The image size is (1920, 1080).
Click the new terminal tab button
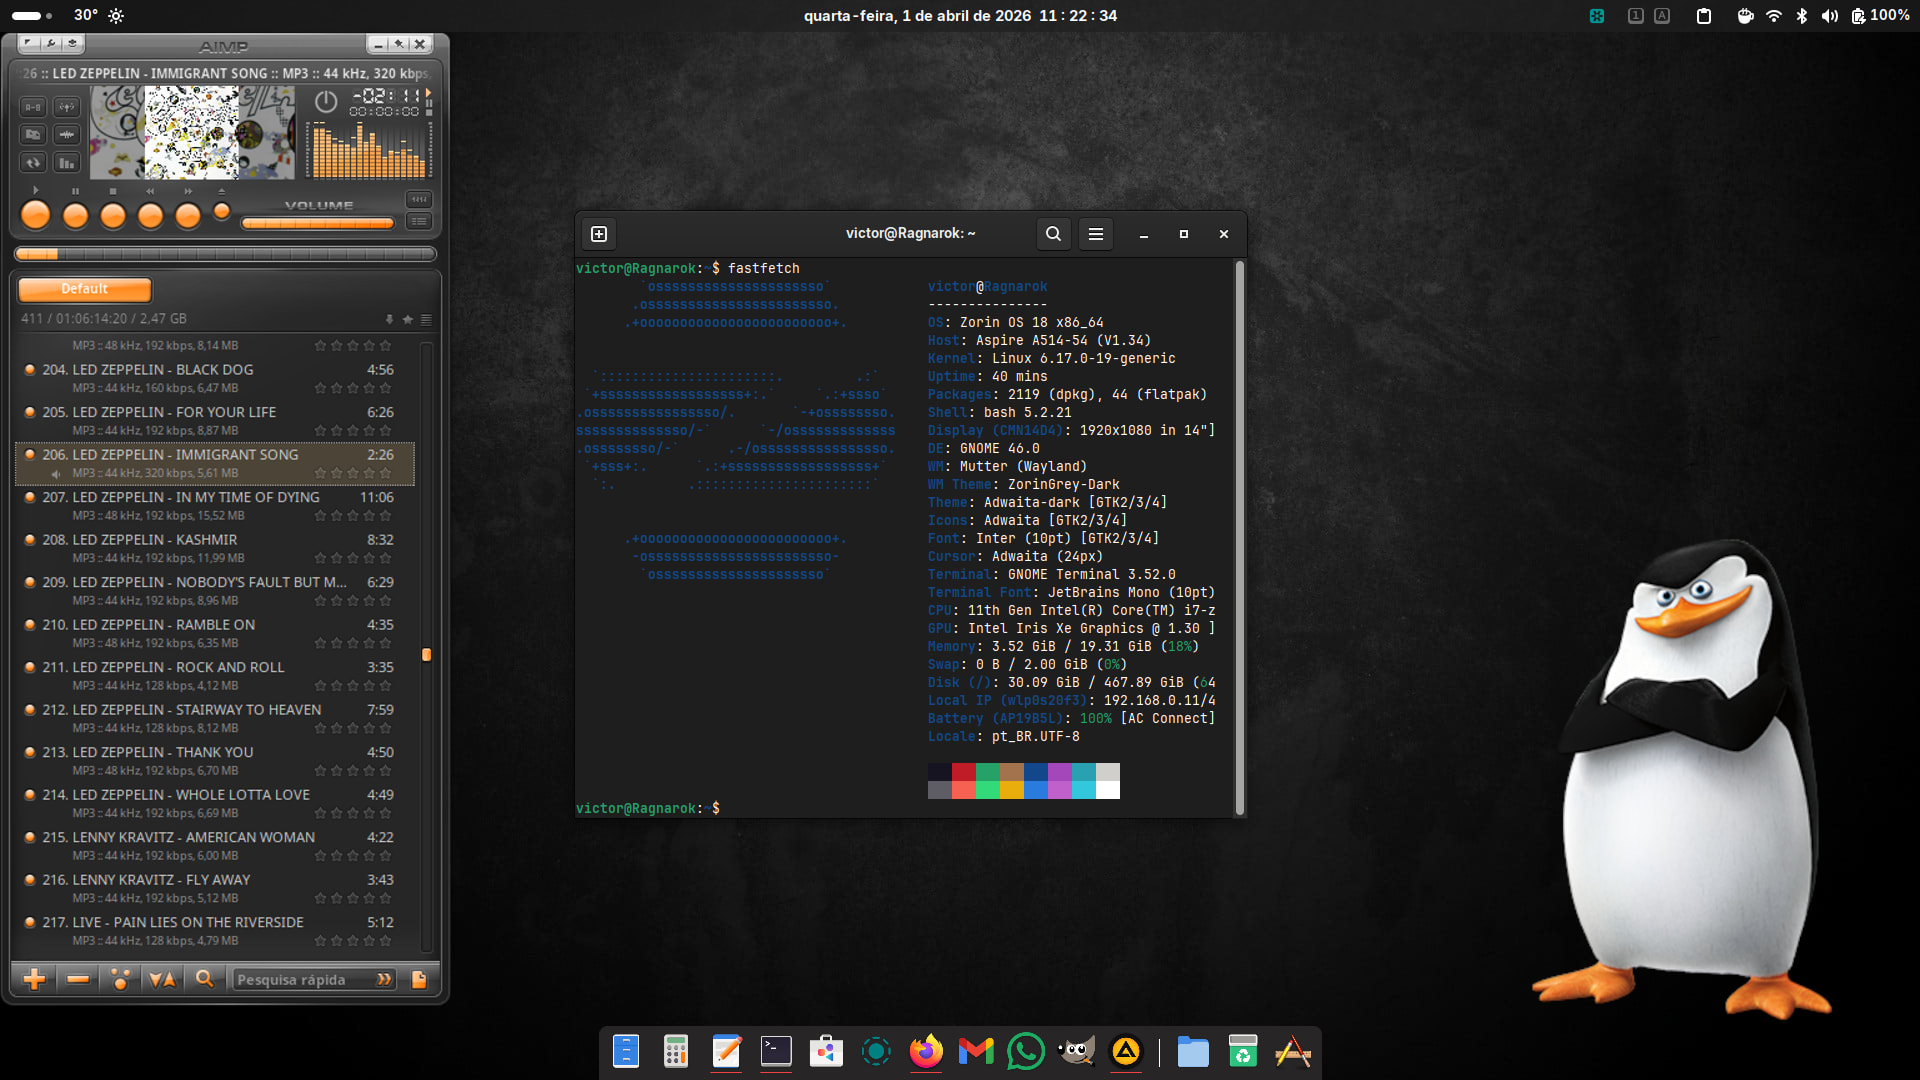(599, 234)
